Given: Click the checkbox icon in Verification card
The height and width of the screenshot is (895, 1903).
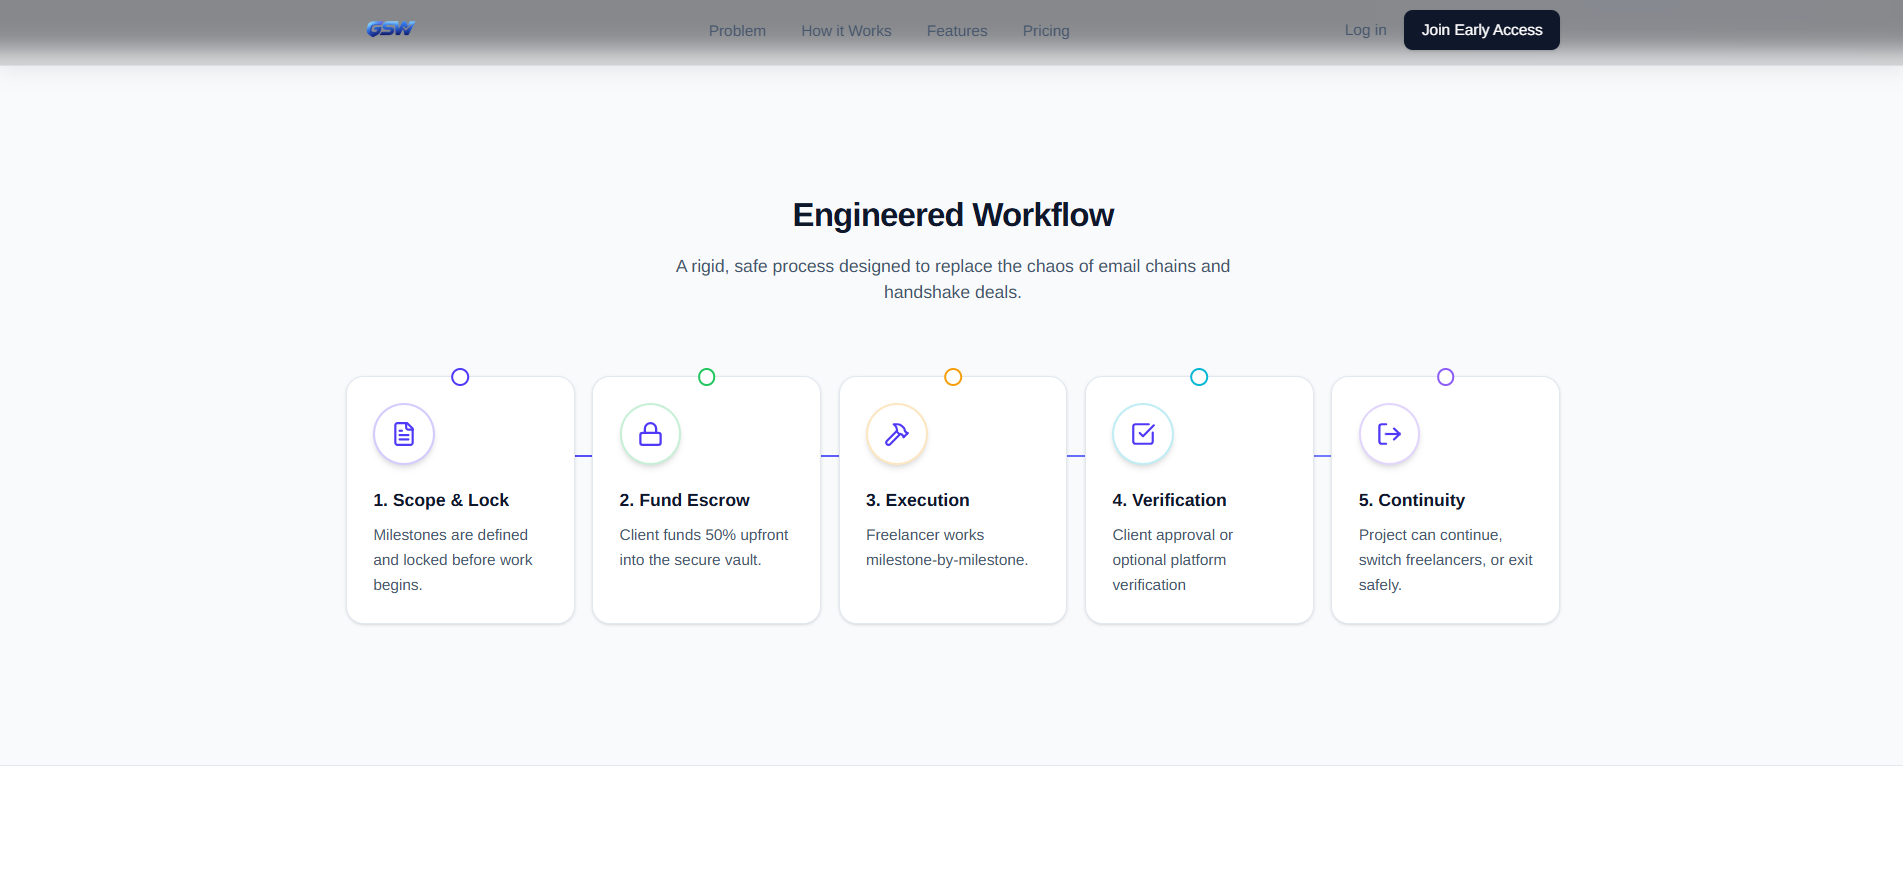Looking at the screenshot, I should [x=1143, y=434].
